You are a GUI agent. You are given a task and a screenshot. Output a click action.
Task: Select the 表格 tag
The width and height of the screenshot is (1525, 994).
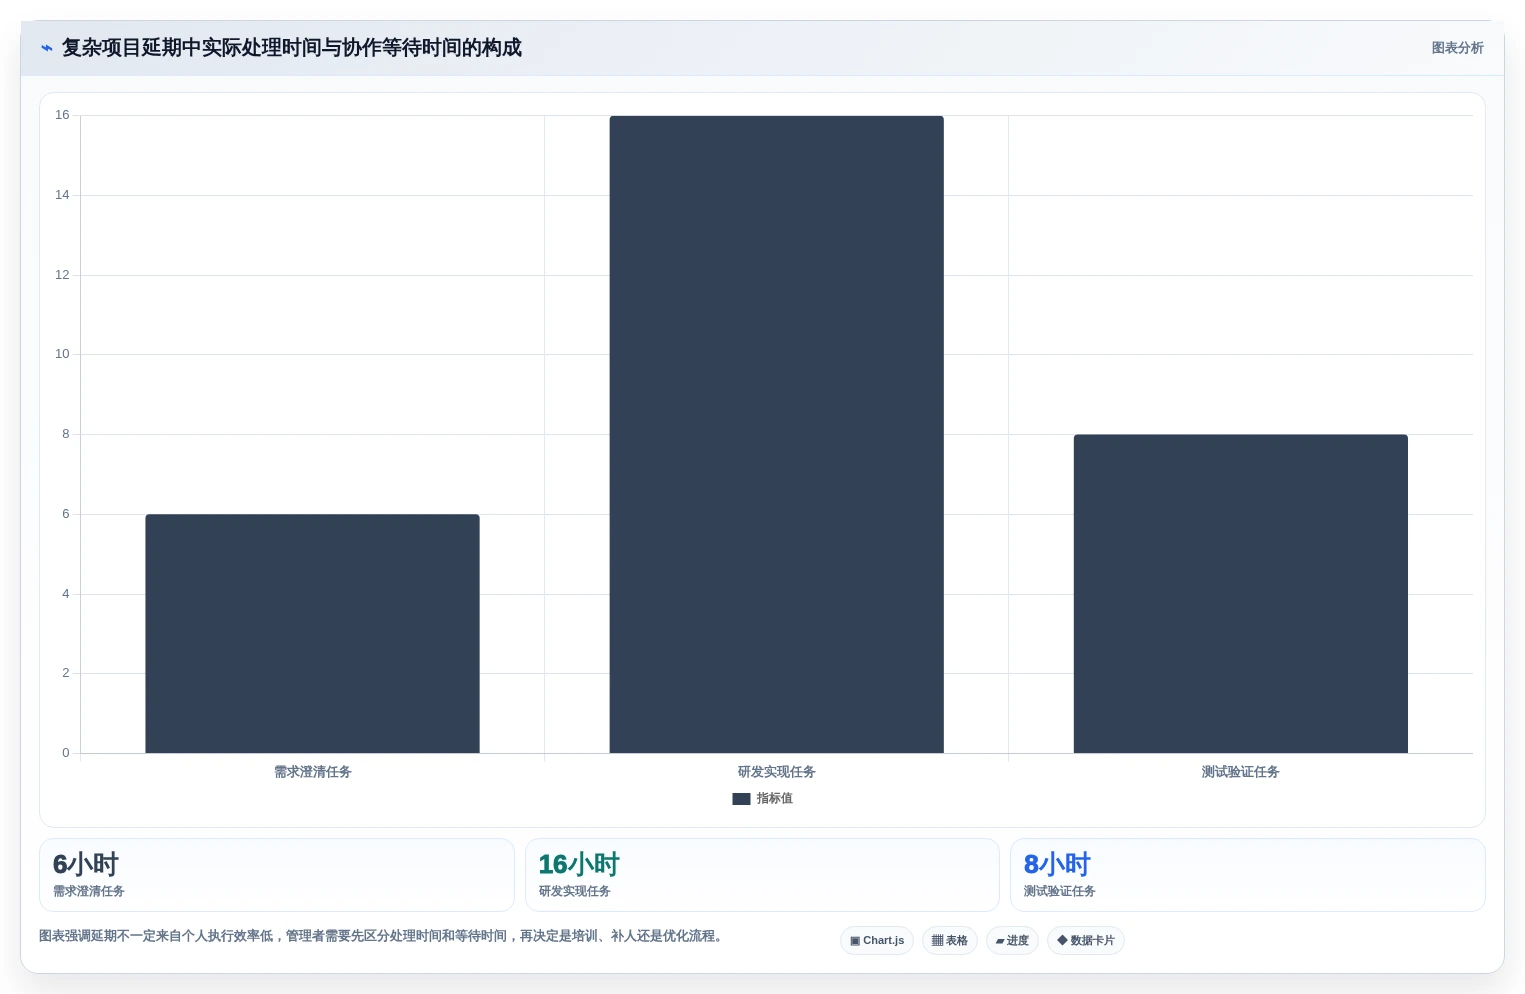click(950, 941)
